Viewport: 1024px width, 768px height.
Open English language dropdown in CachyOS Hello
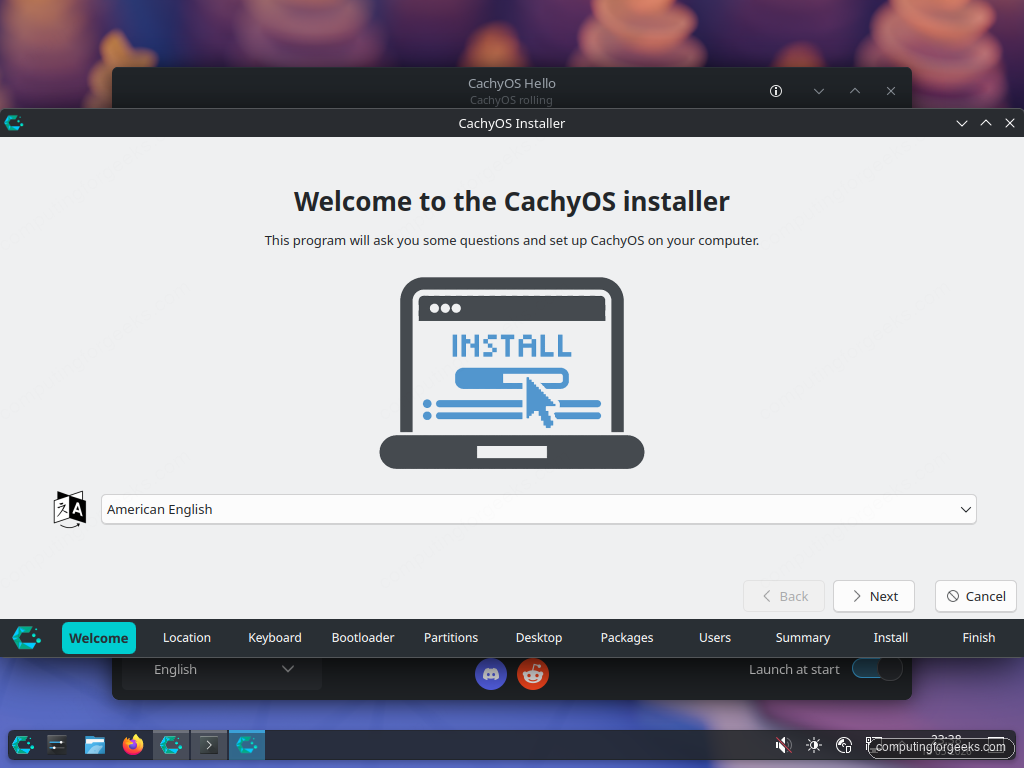point(222,670)
